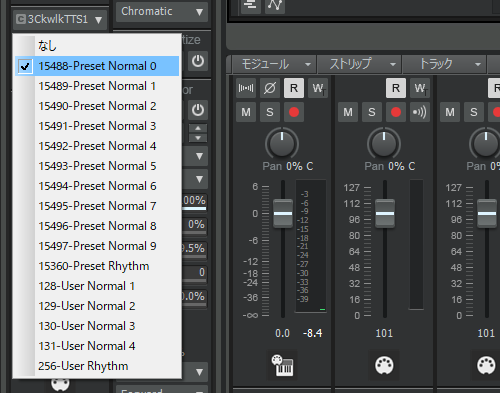This screenshot has height=393, width=500.
Task: Click the stepper up arrow under the power button
Action: click(198, 128)
